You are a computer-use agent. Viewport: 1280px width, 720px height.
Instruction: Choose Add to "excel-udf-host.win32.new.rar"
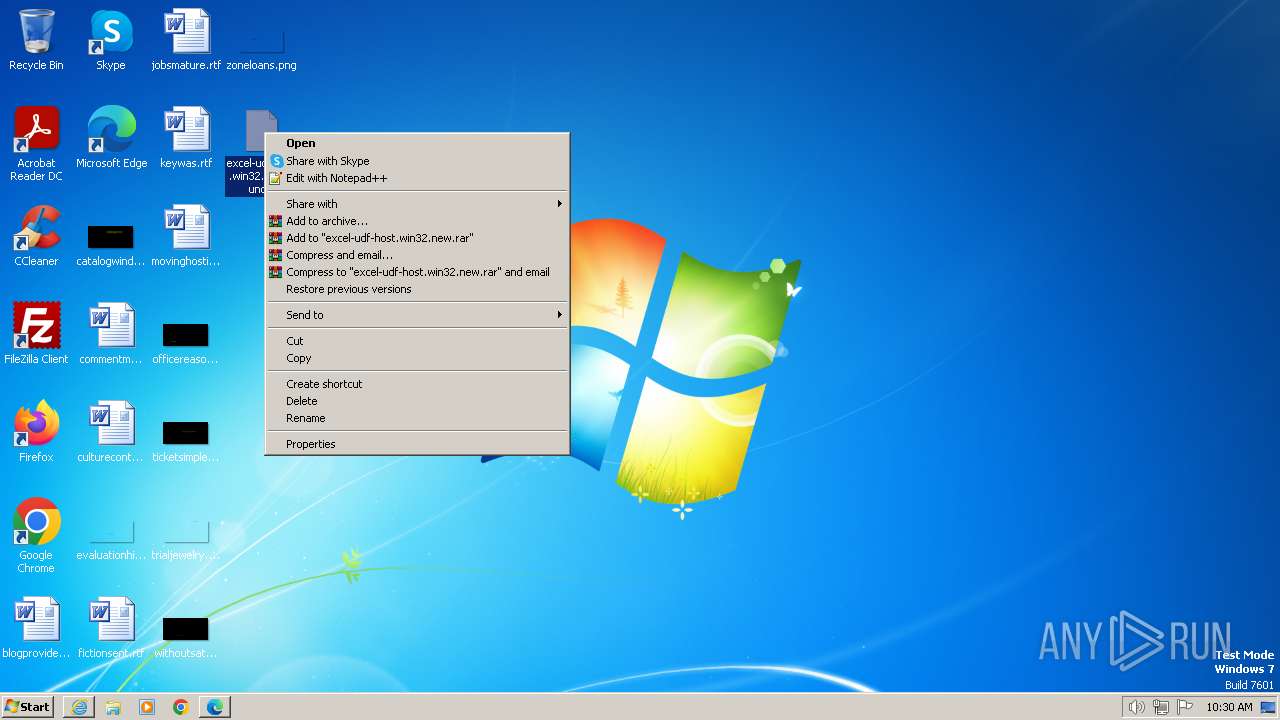(x=417, y=238)
